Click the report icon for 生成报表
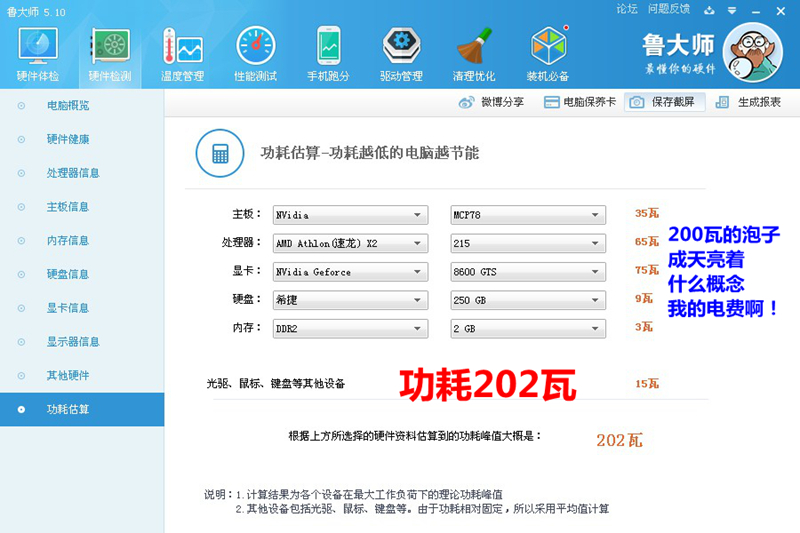800x533 pixels. pyautogui.click(x=722, y=103)
